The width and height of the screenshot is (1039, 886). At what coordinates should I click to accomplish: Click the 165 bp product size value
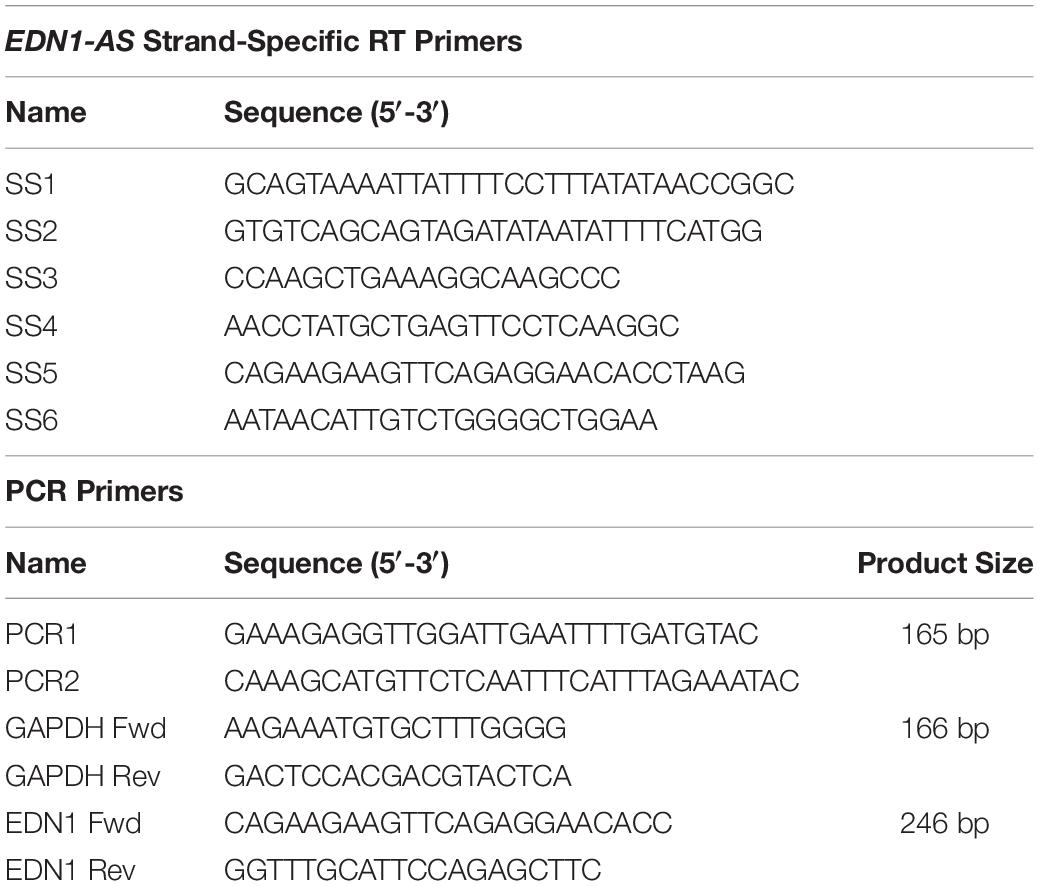(x=945, y=634)
